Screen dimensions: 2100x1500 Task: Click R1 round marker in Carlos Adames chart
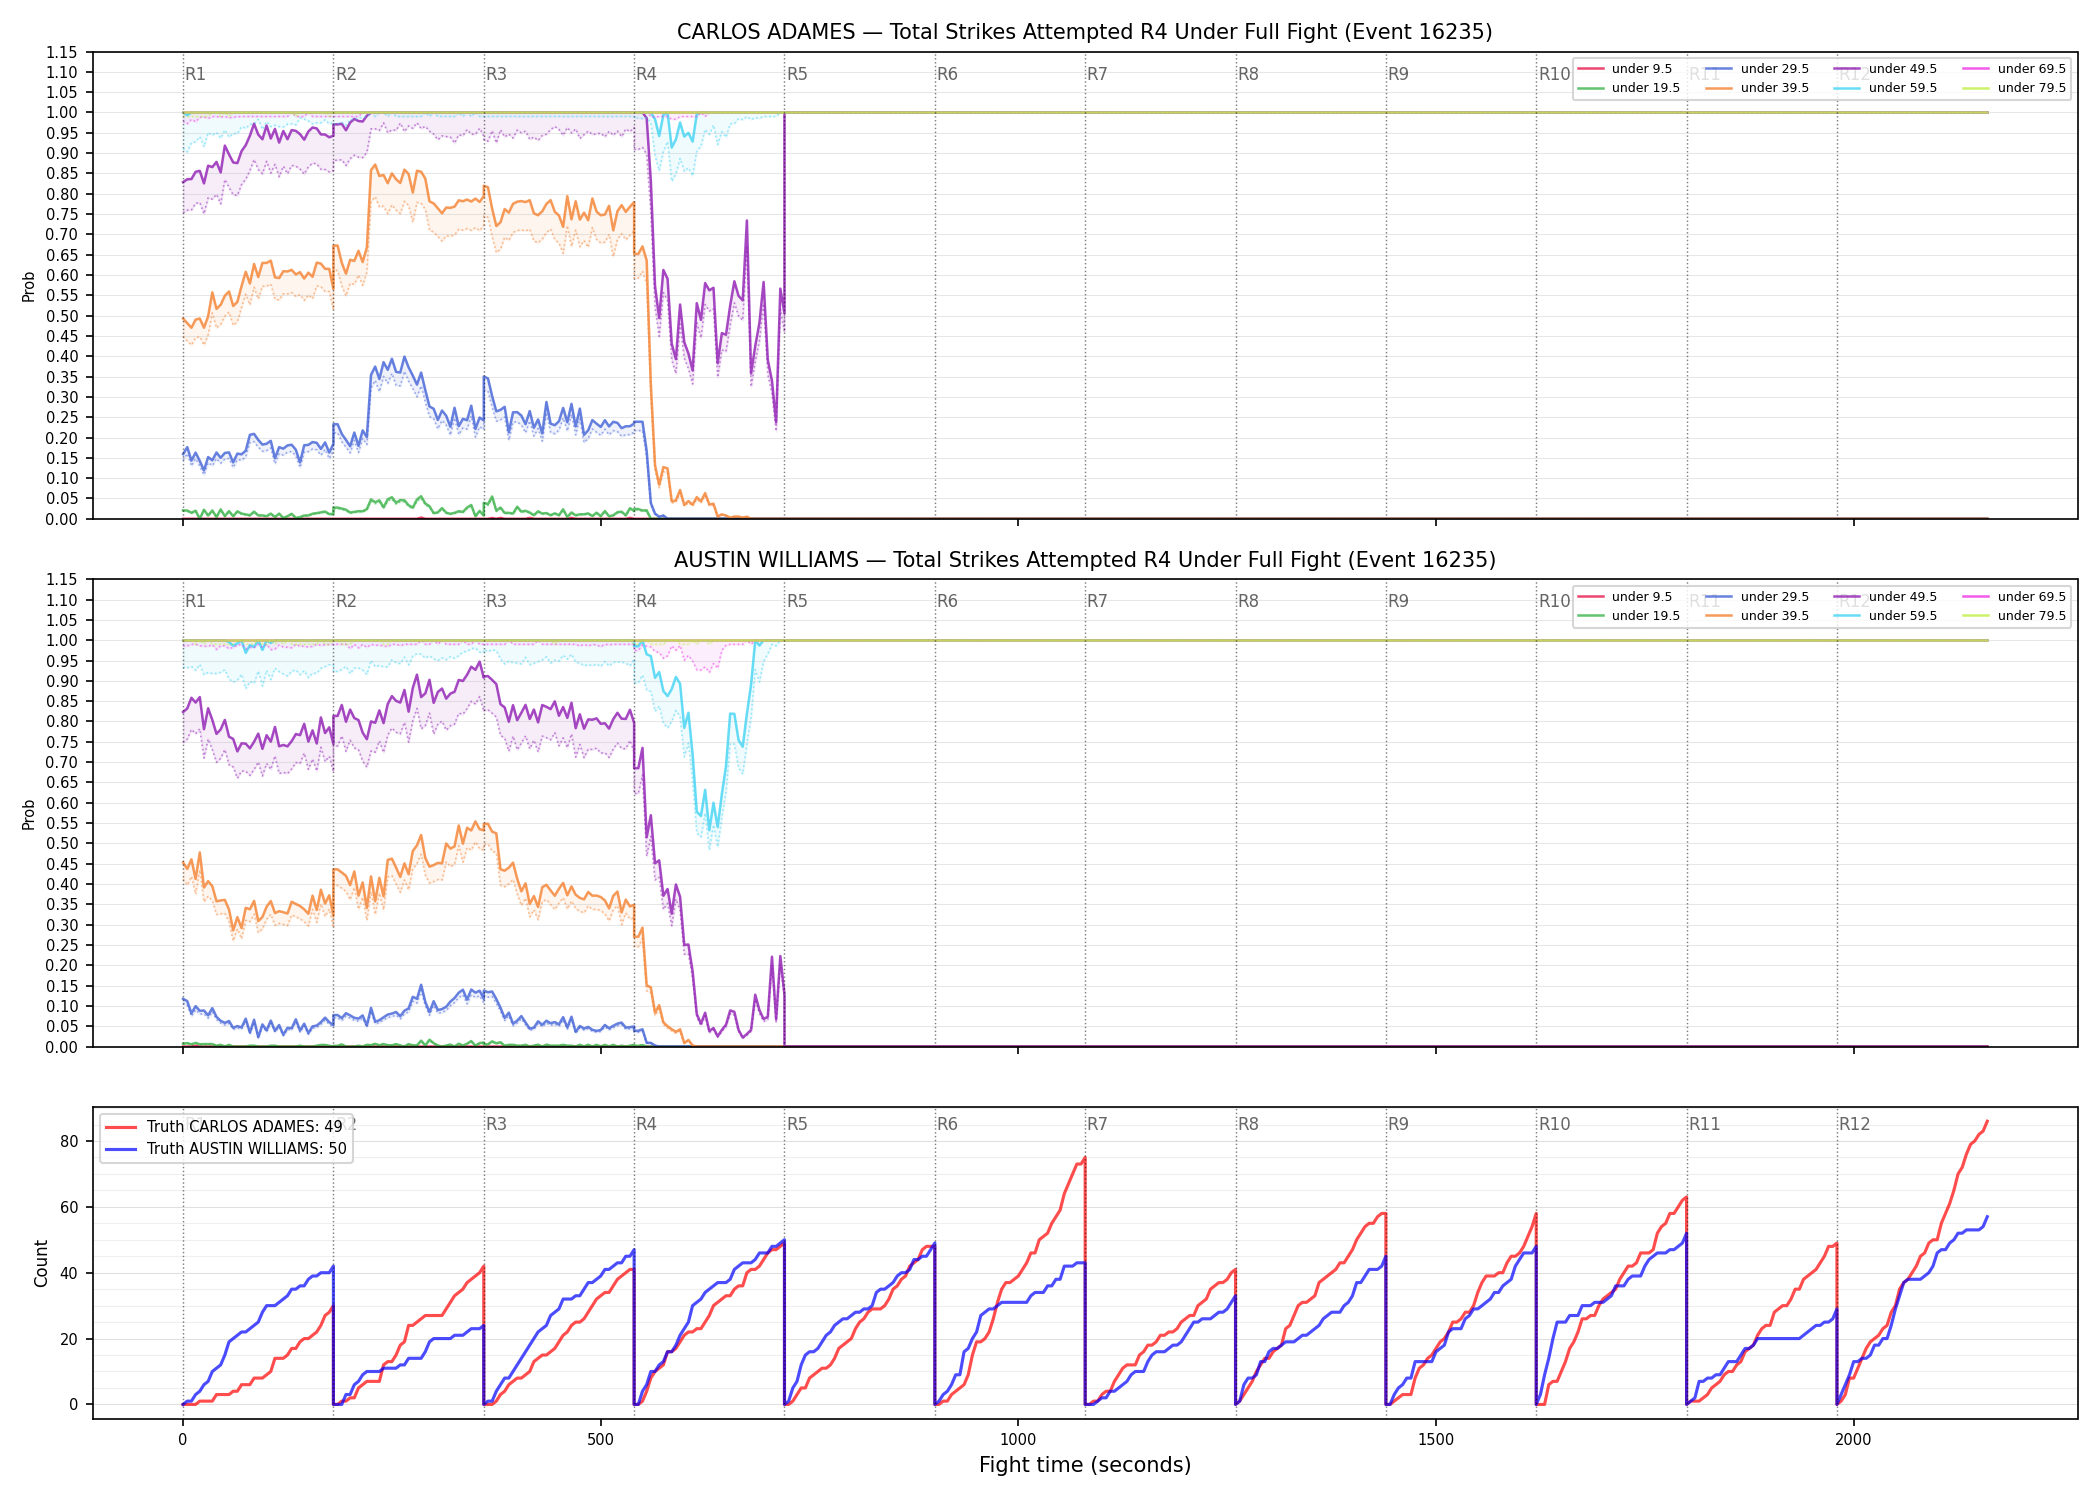(x=195, y=74)
